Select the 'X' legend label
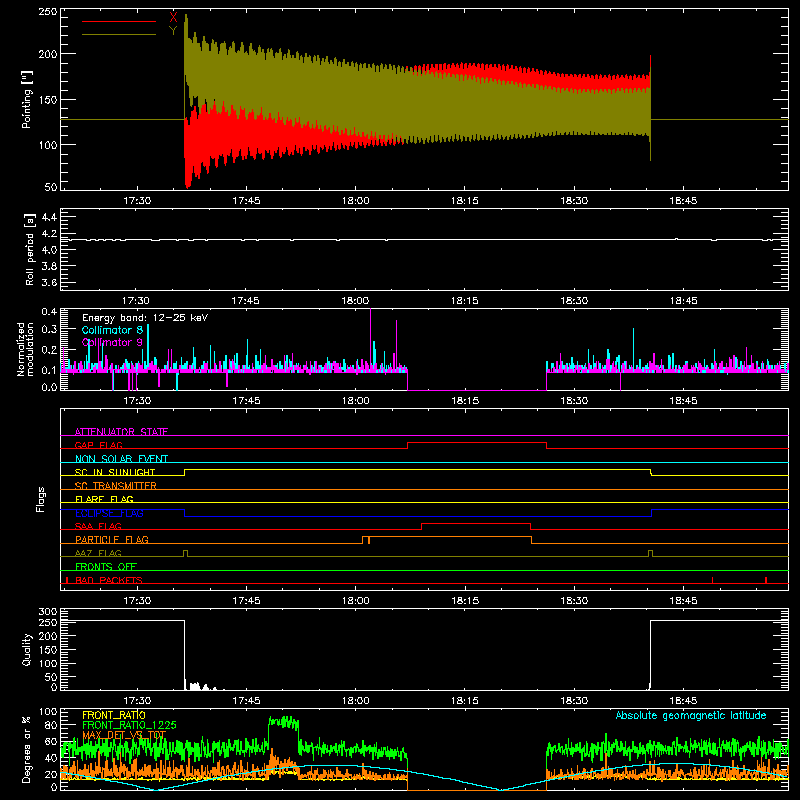Screen dimensions: 800x800 173,18
